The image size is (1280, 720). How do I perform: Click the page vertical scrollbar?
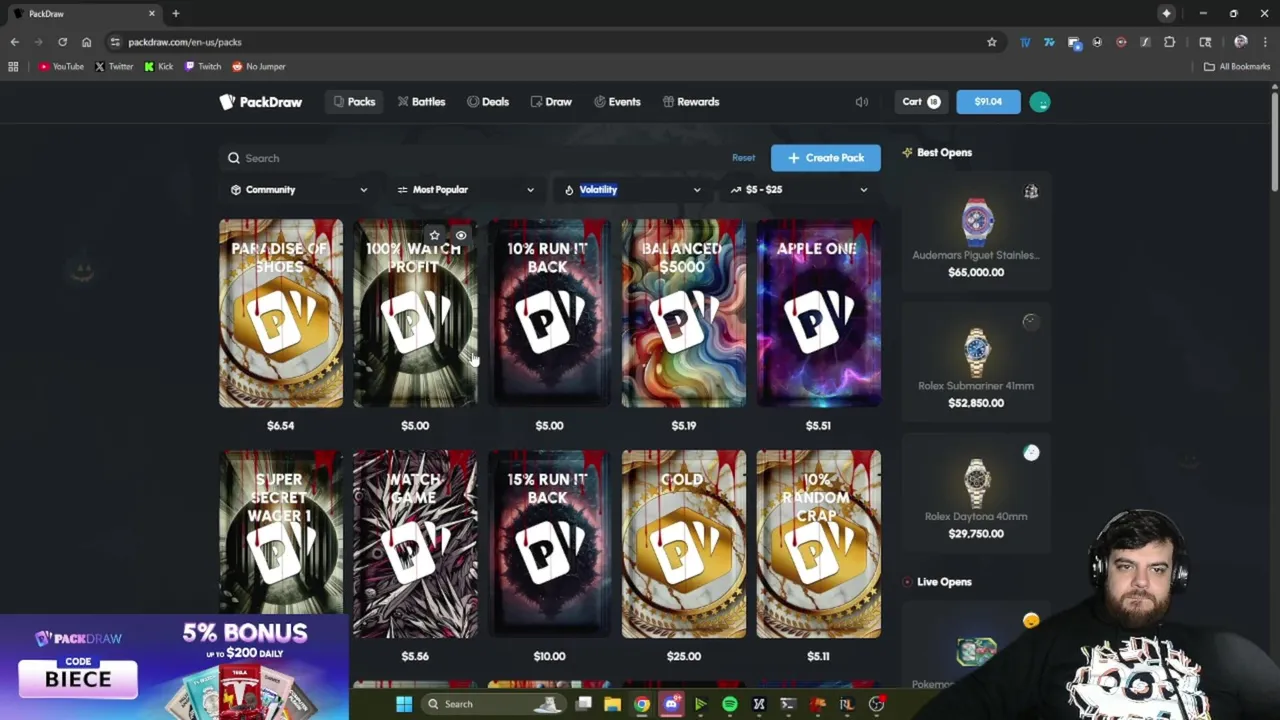point(1274,140)
